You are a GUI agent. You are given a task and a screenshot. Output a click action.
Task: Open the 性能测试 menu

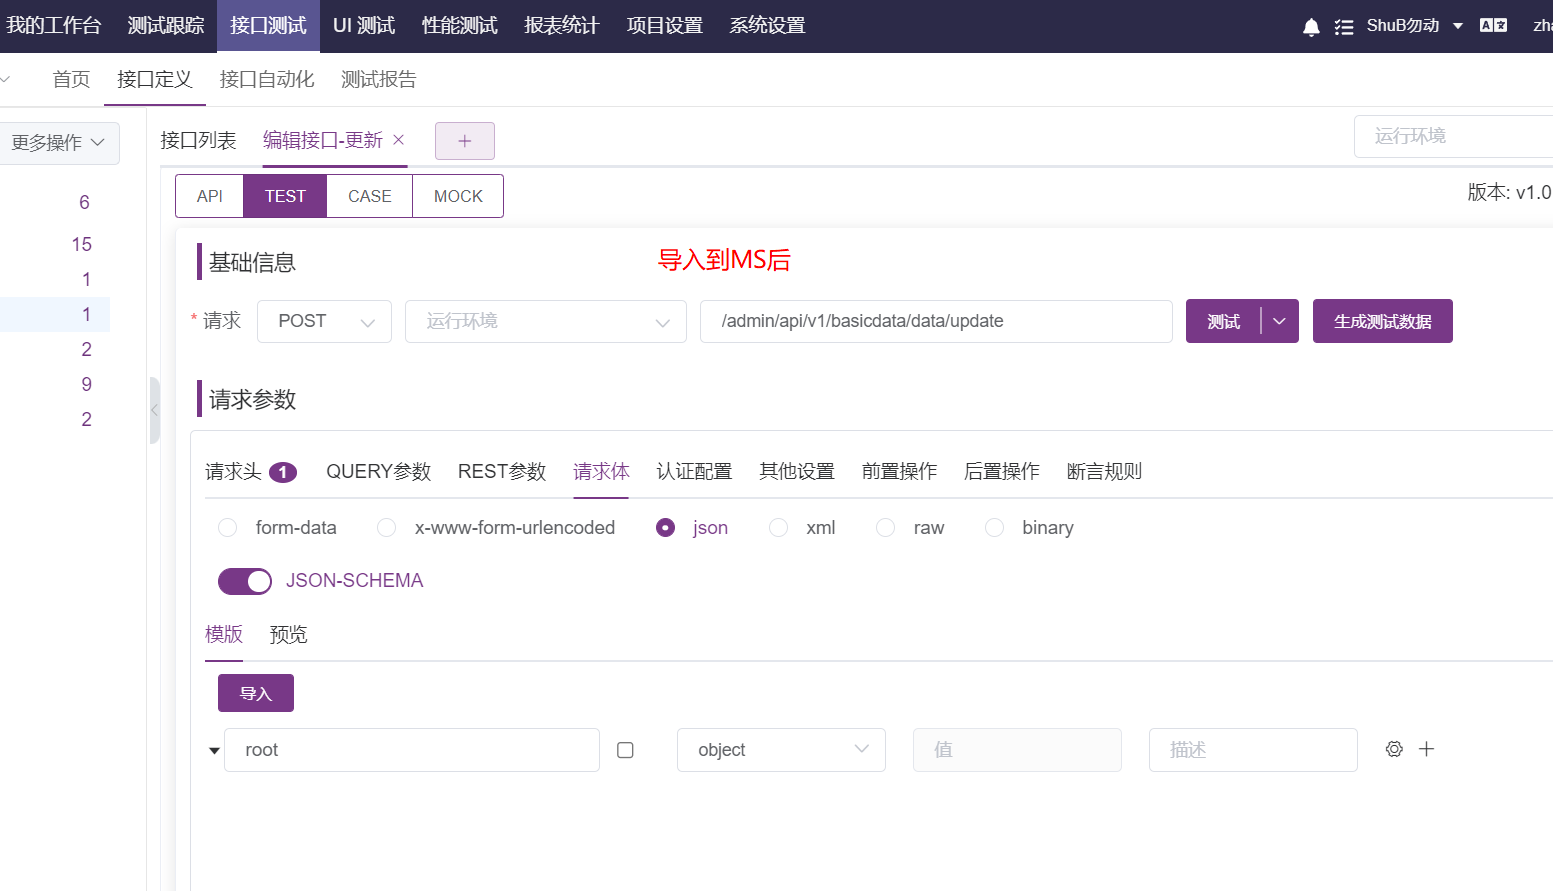(x=459, y=25)
